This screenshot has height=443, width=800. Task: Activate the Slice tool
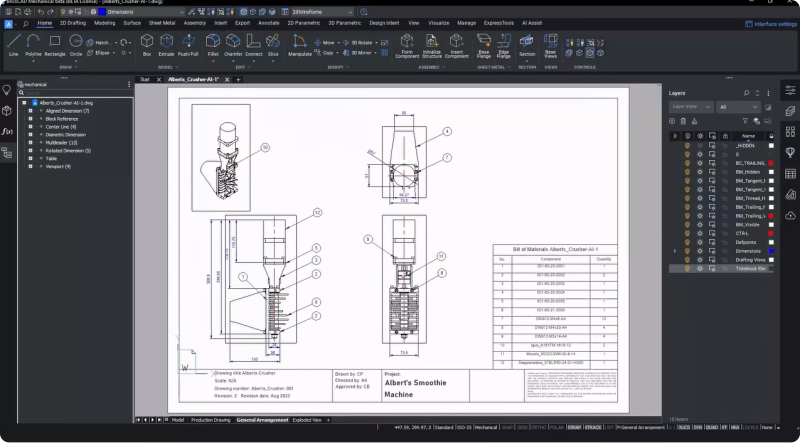click(273, 44)
